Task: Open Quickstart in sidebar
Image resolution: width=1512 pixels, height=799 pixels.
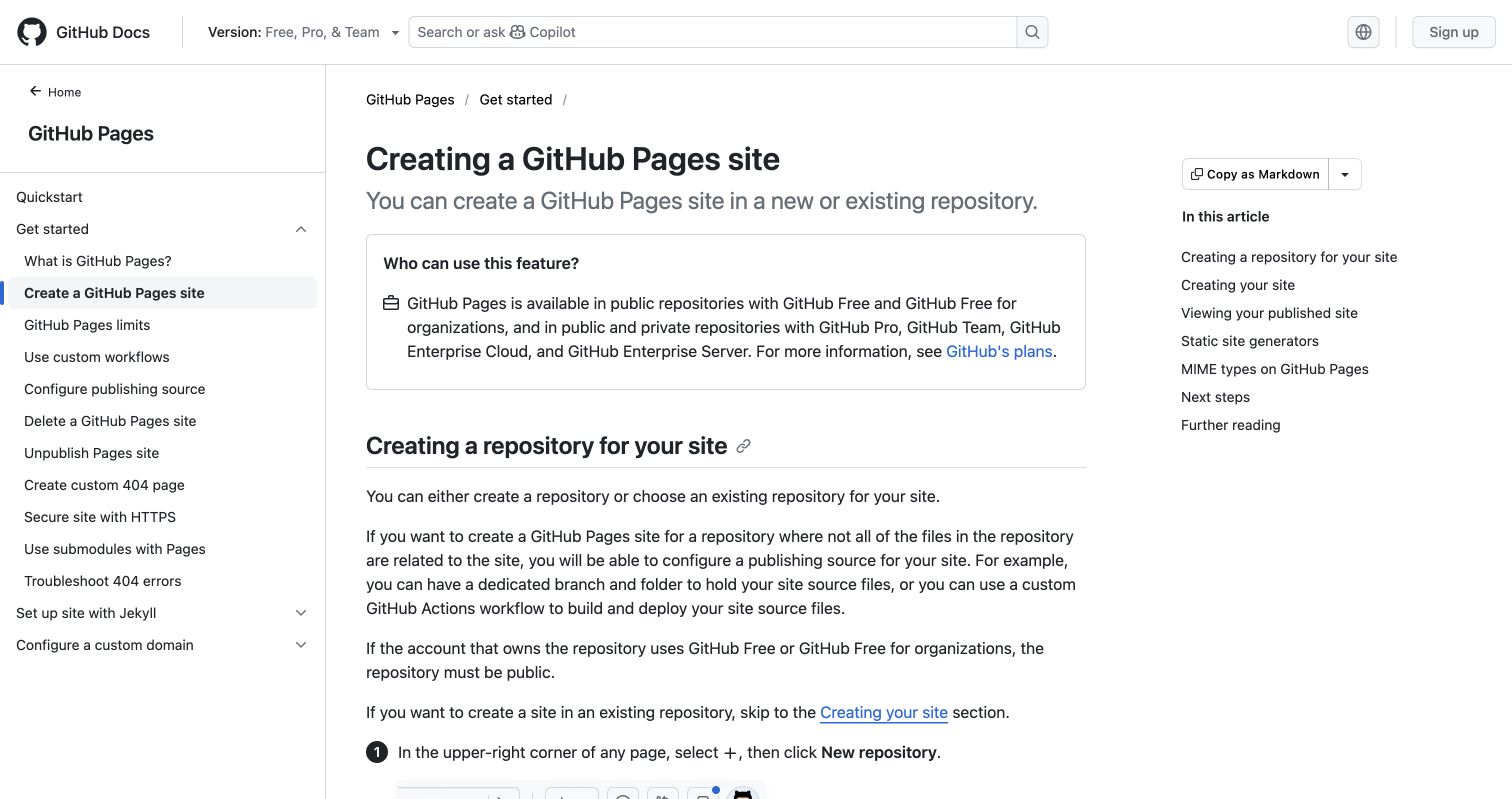Action: tap(49, 197)
